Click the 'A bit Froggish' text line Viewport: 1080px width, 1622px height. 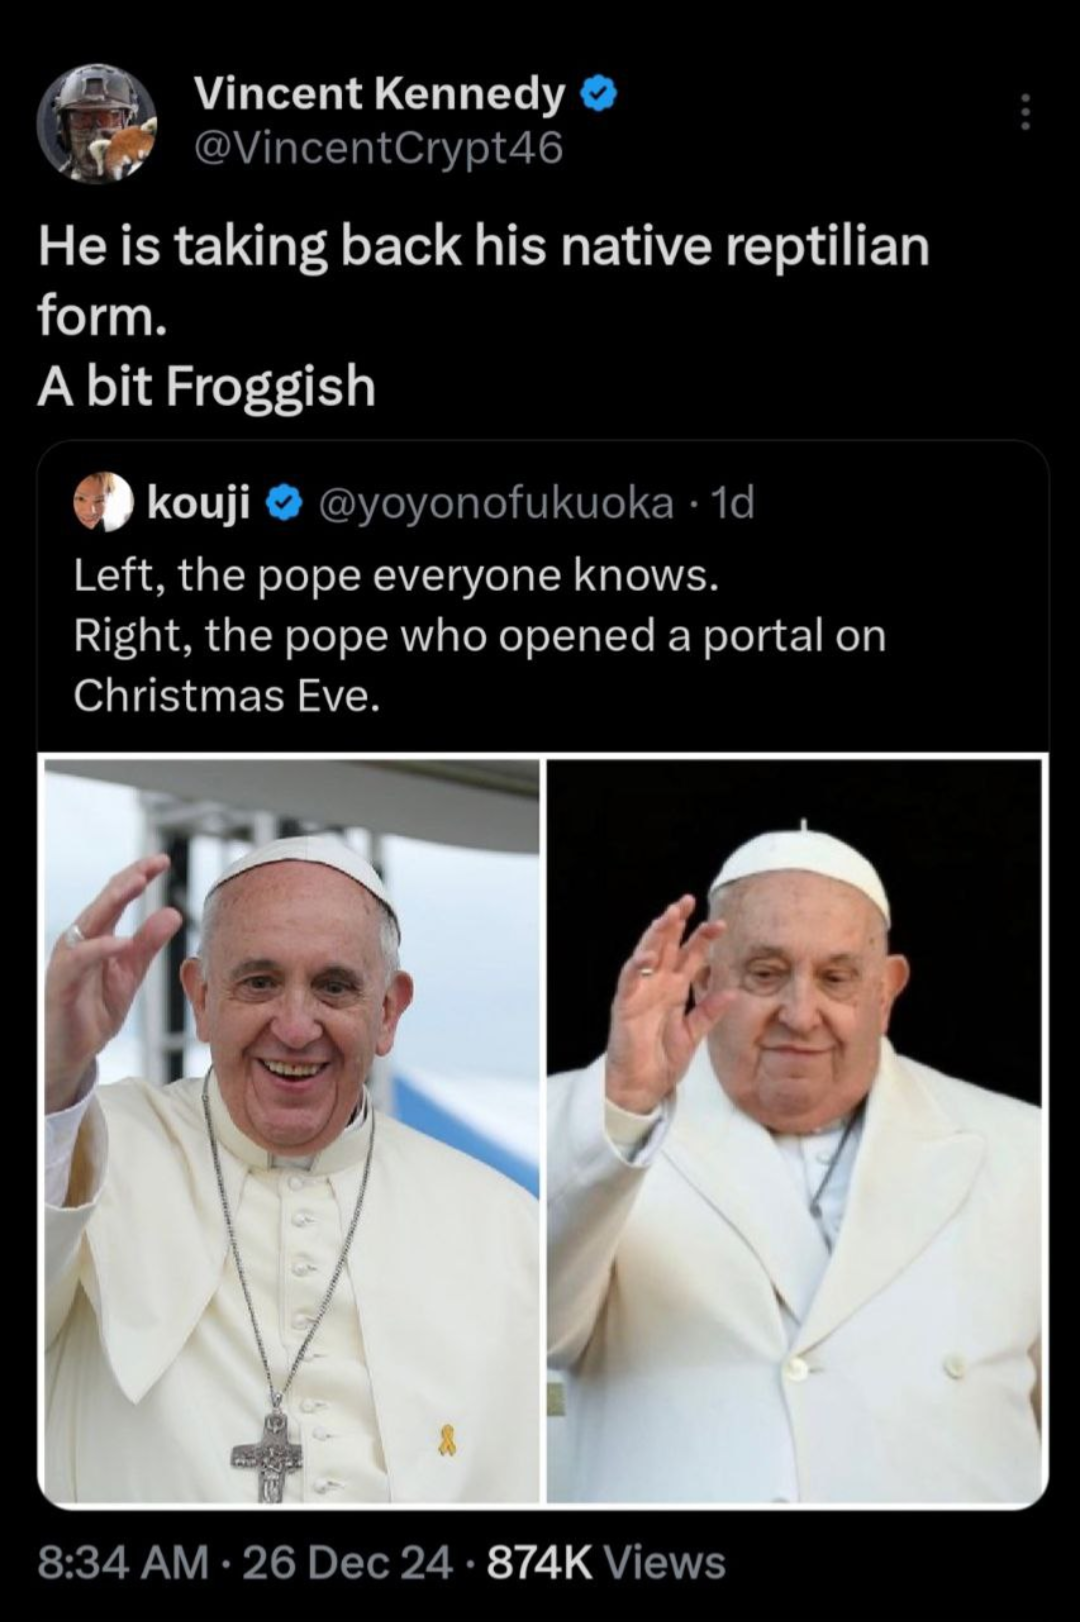[x=206, y=386]
